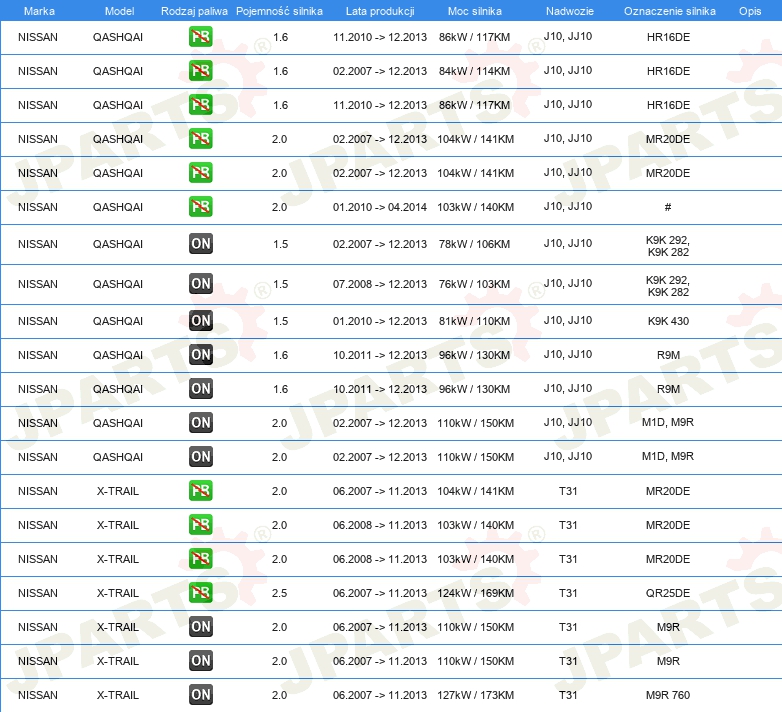Click the Oznaczenie silnika column header
The image size is (782, 712).
[670, 11]
